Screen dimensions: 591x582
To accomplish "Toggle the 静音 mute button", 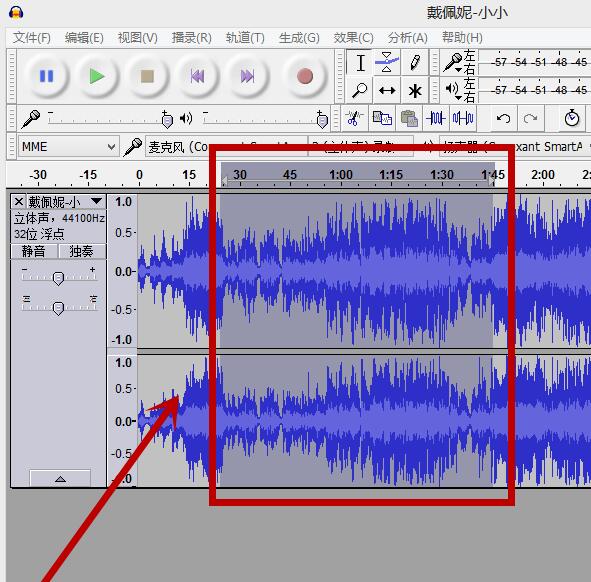I will coord(34,251).
